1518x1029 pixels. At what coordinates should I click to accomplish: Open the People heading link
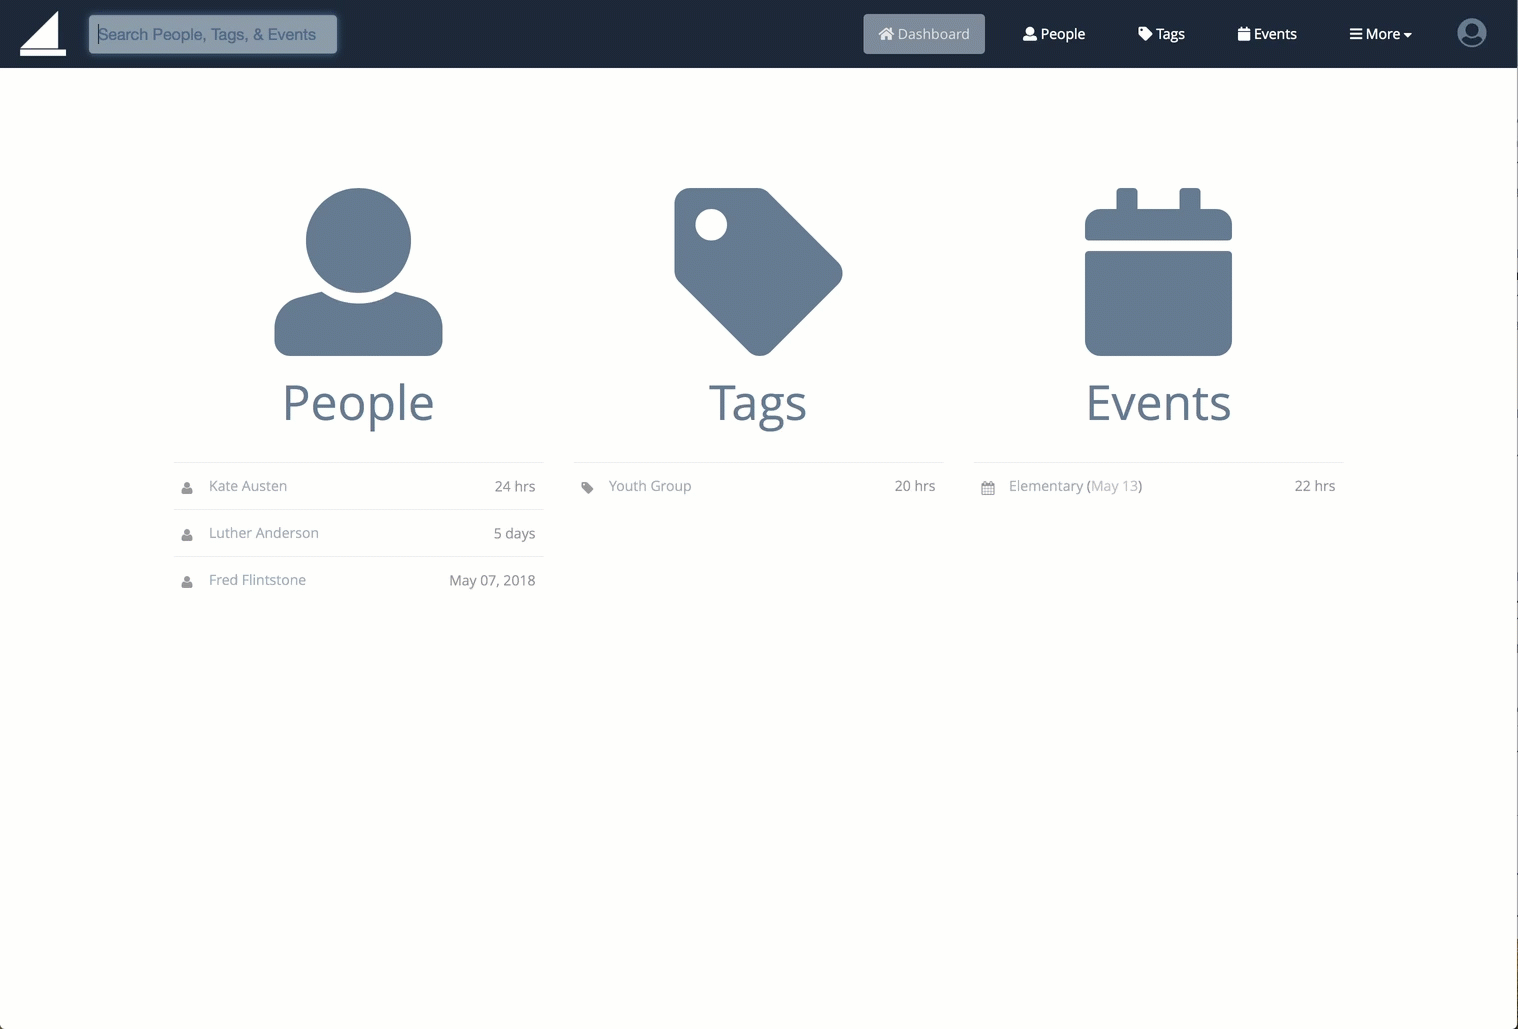[x=358, y=403]
